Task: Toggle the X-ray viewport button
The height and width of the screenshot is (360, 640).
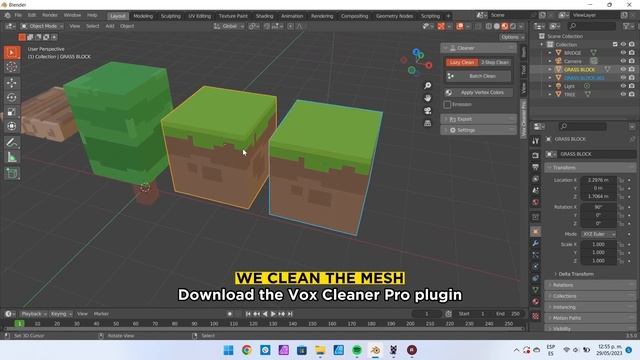Action: pos(478,26)
